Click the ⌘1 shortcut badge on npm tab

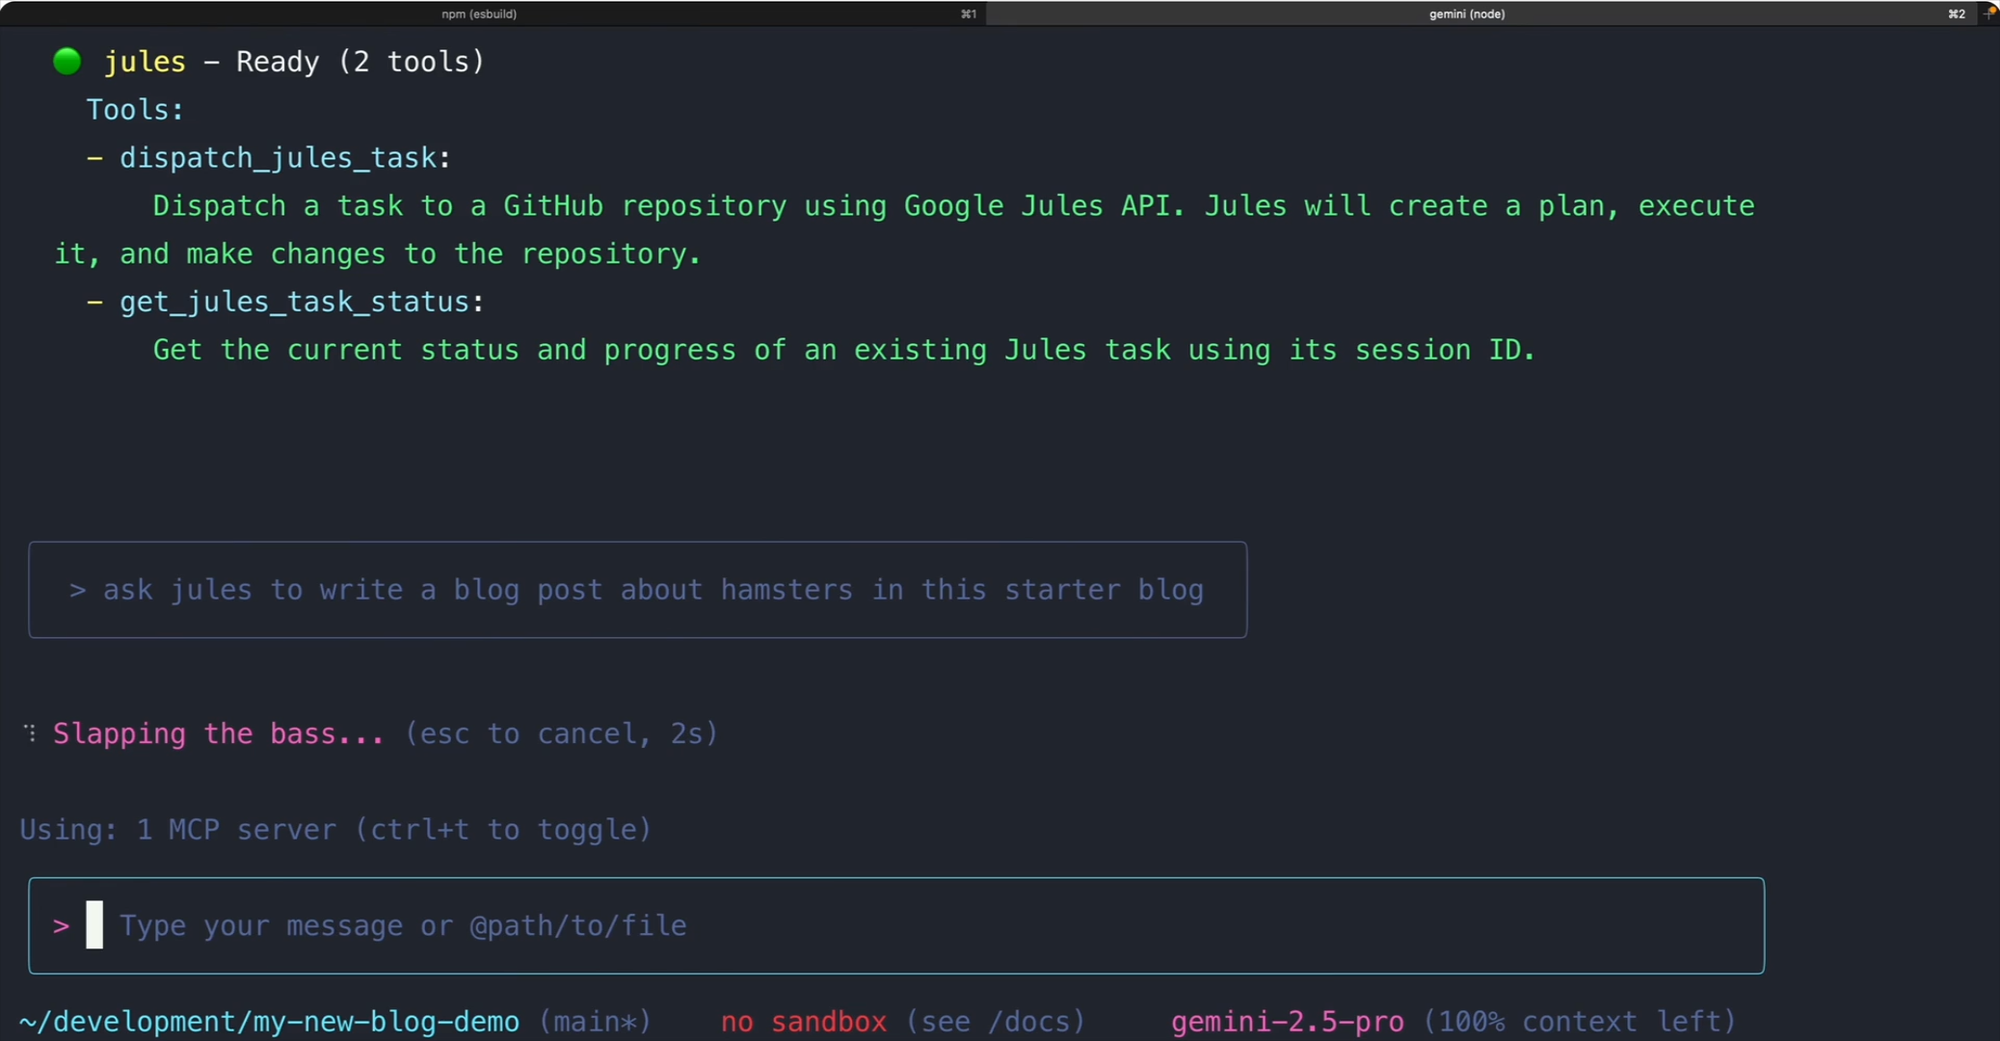coord(968,14)
